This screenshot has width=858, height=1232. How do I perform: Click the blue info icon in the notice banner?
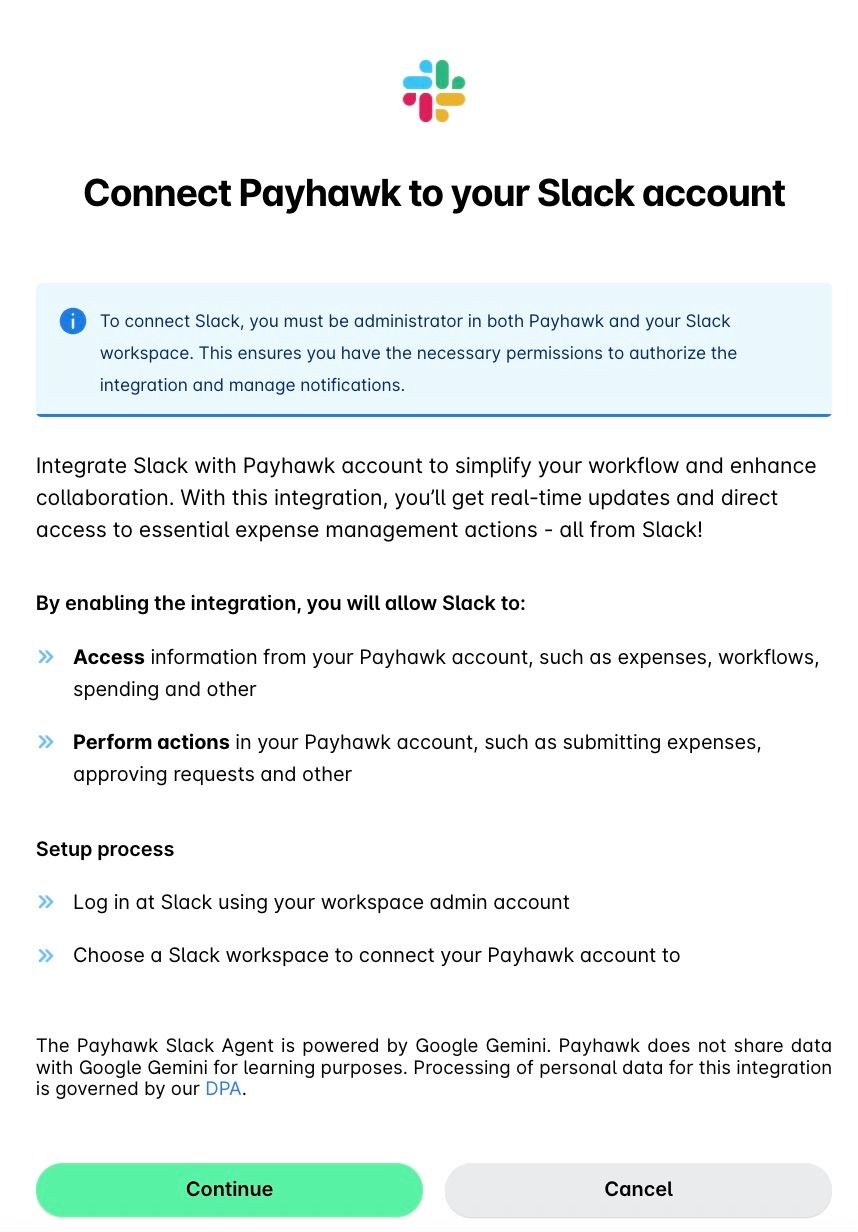coord(72,321)
